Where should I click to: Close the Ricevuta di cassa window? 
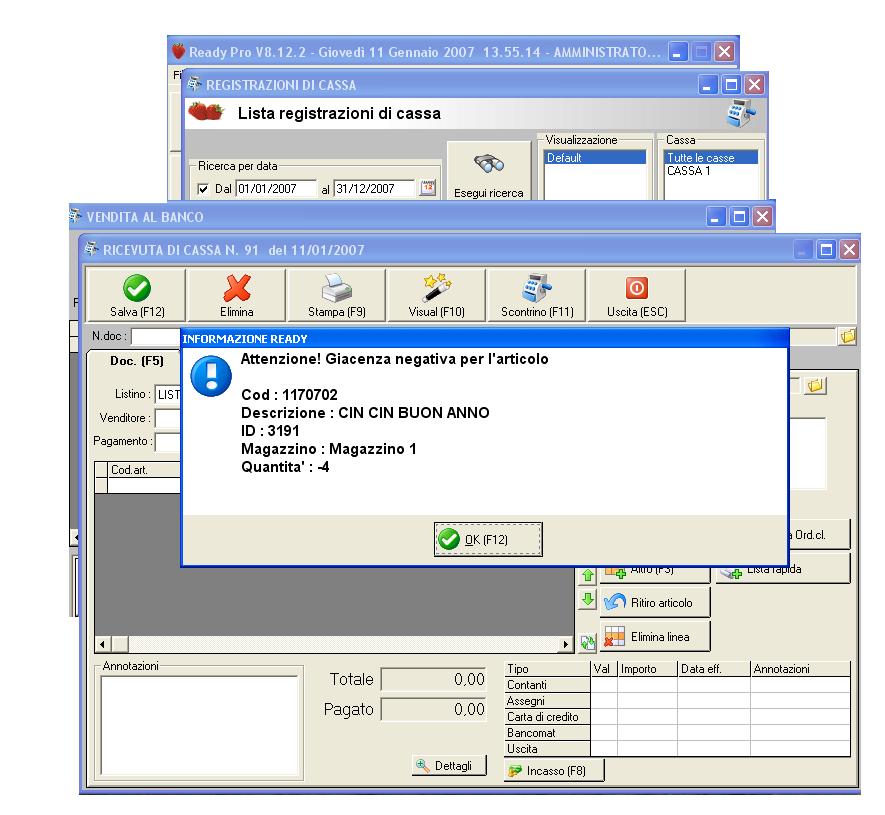[x=849, y=249]
